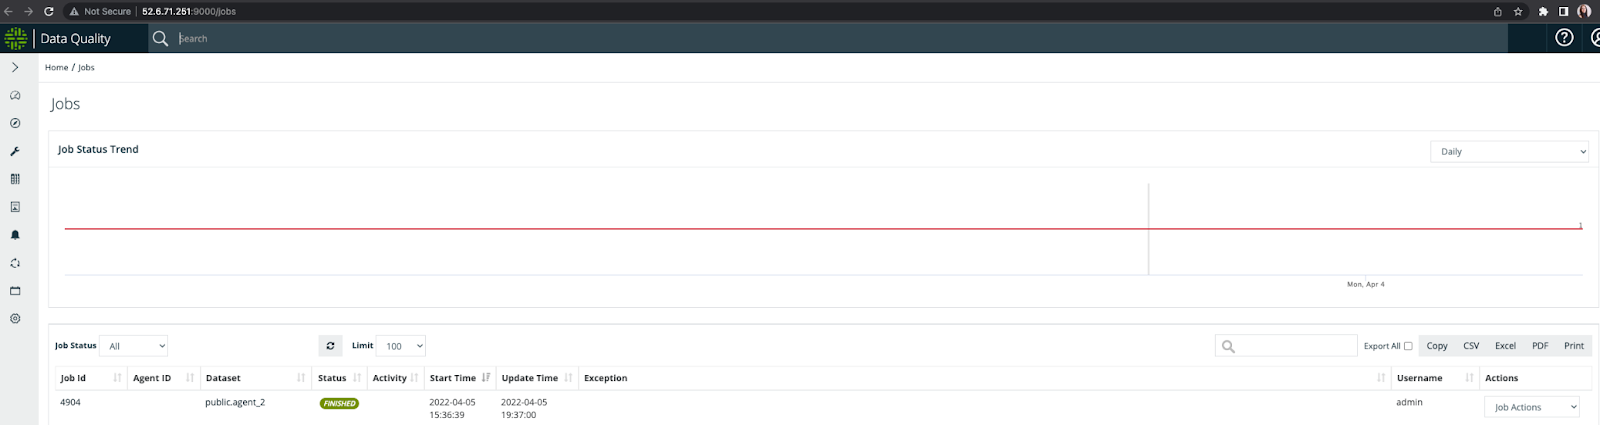
Task: Open the Job Status filter dropdown
Action: 135,346
